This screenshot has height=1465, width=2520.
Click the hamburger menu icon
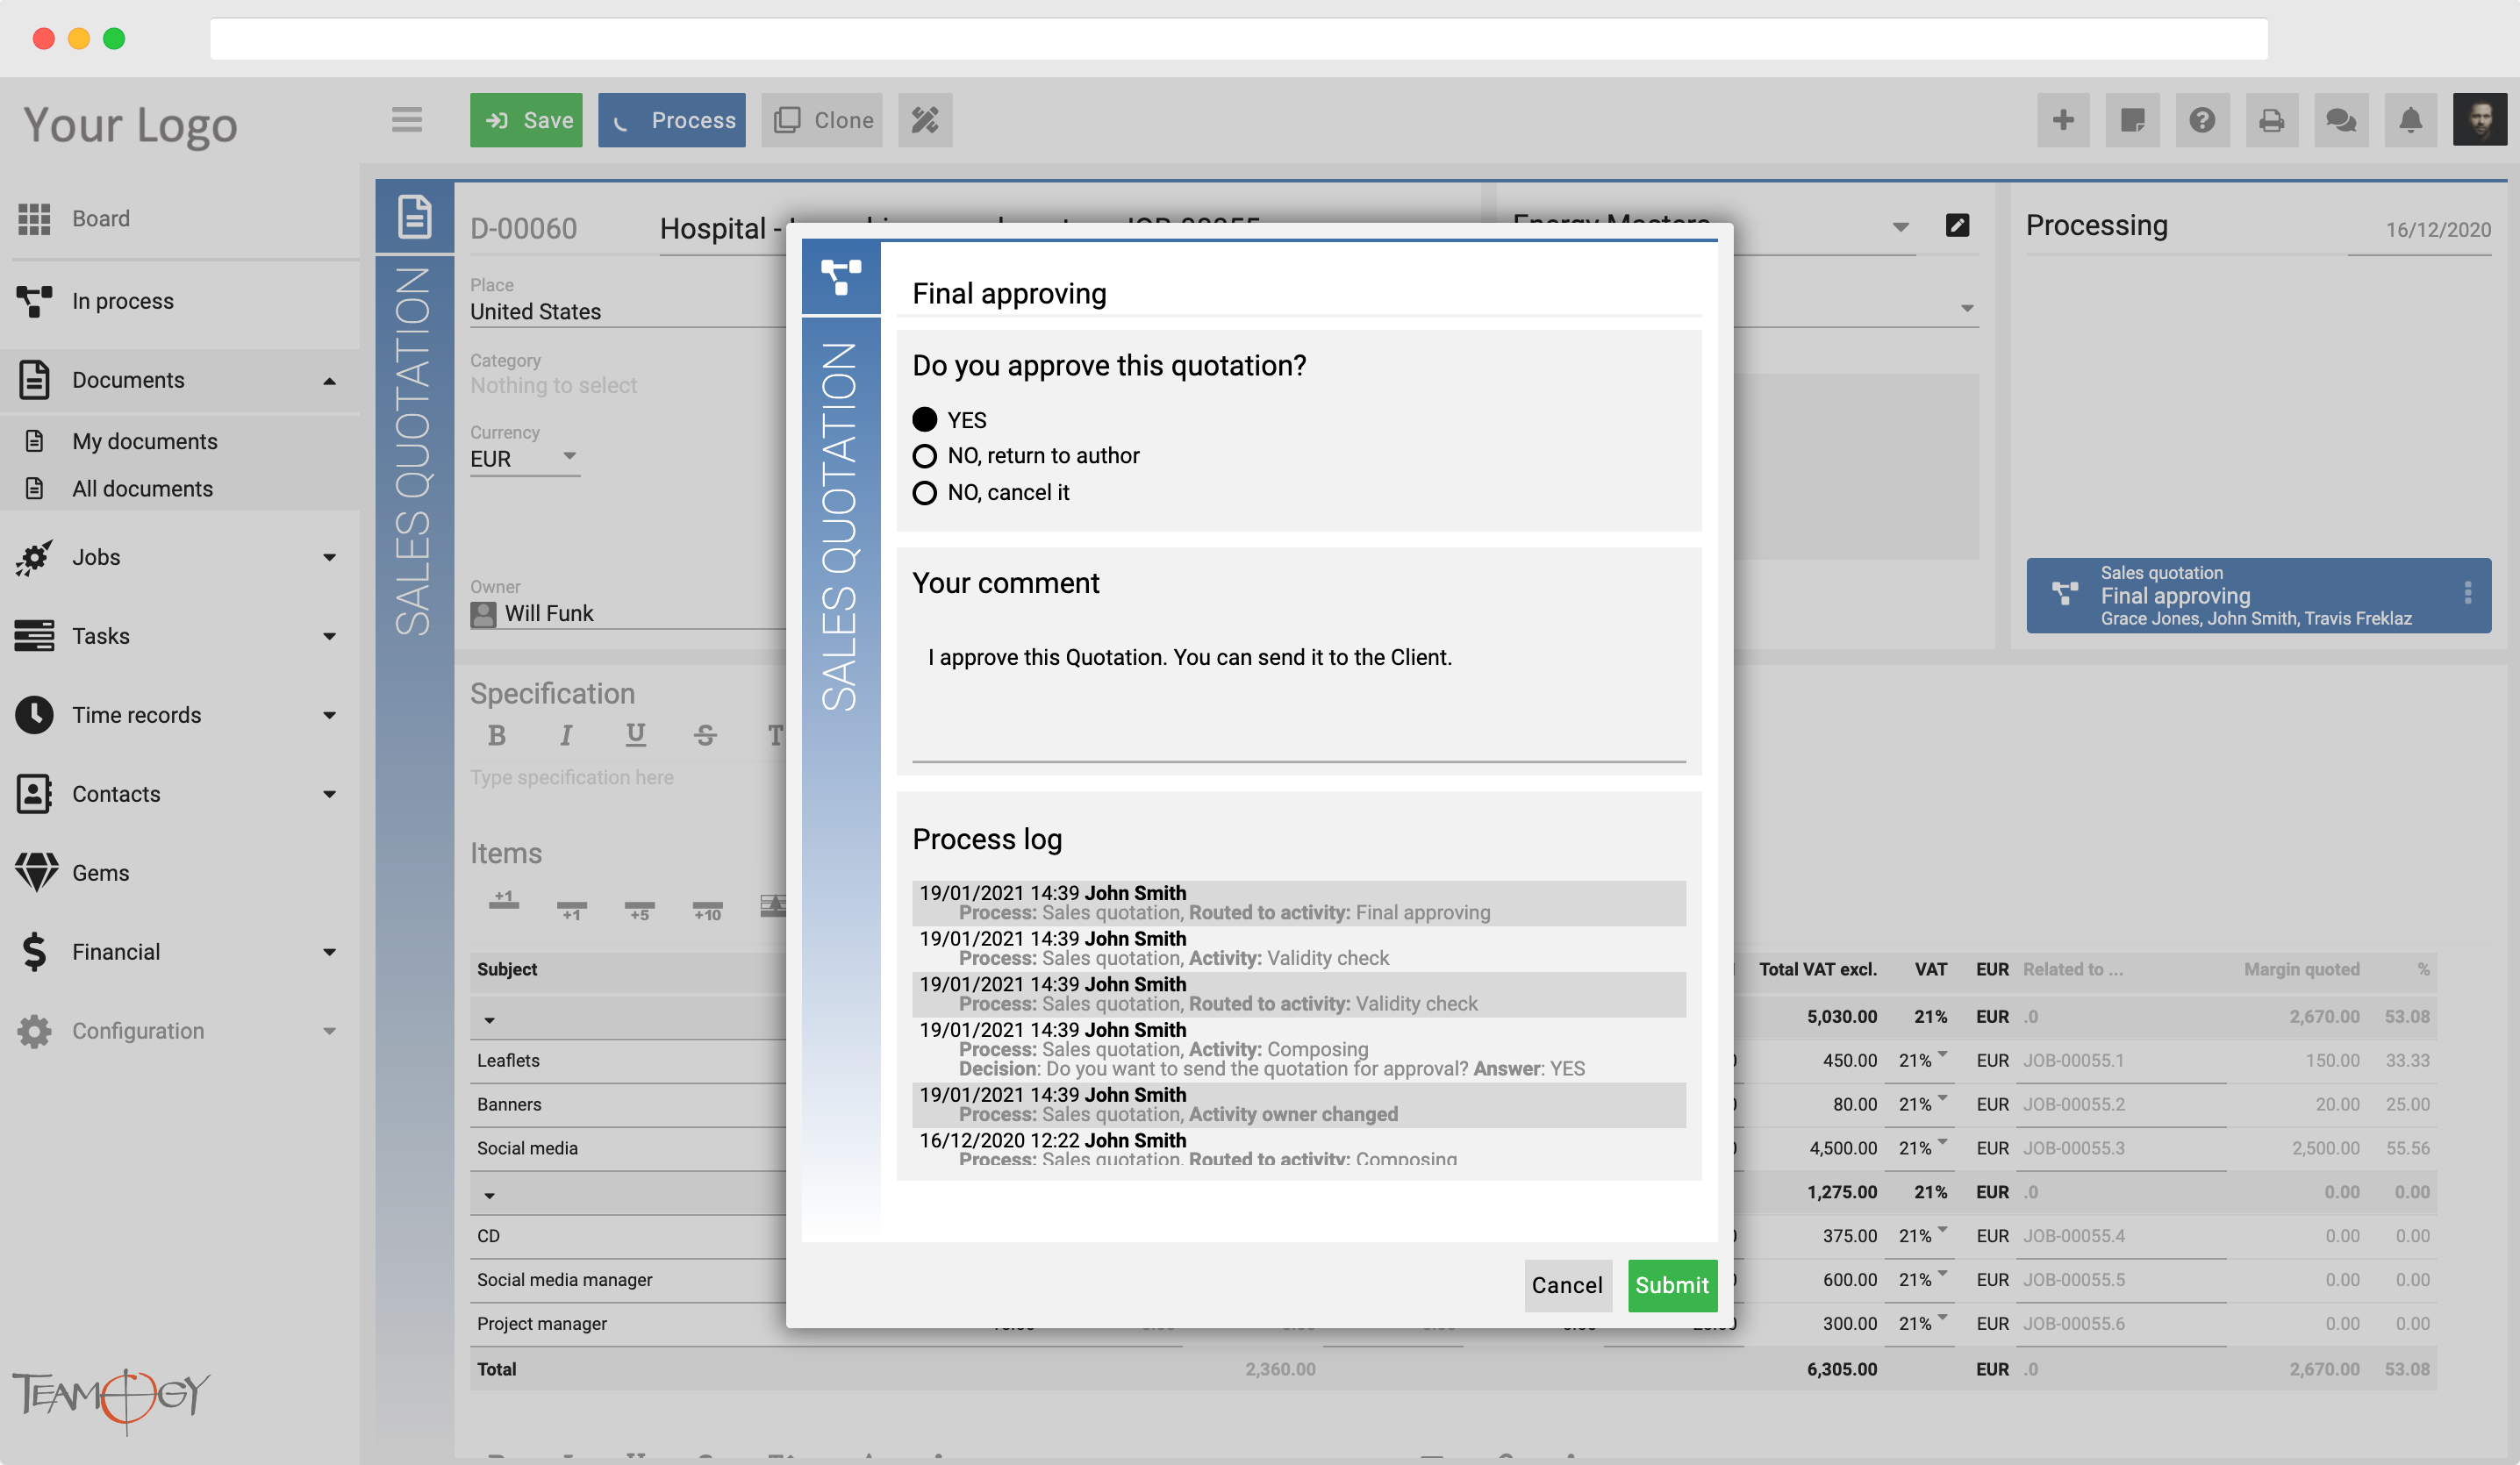pos(406,120)
